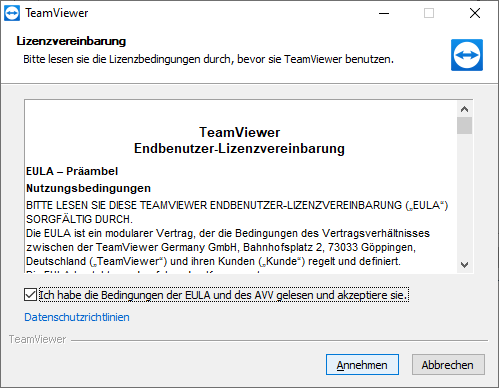499x388 pixels.
Task: Click 'Endbenutzer-Lizenzvereinbarung' title in license text
Action: click(239, 148)
